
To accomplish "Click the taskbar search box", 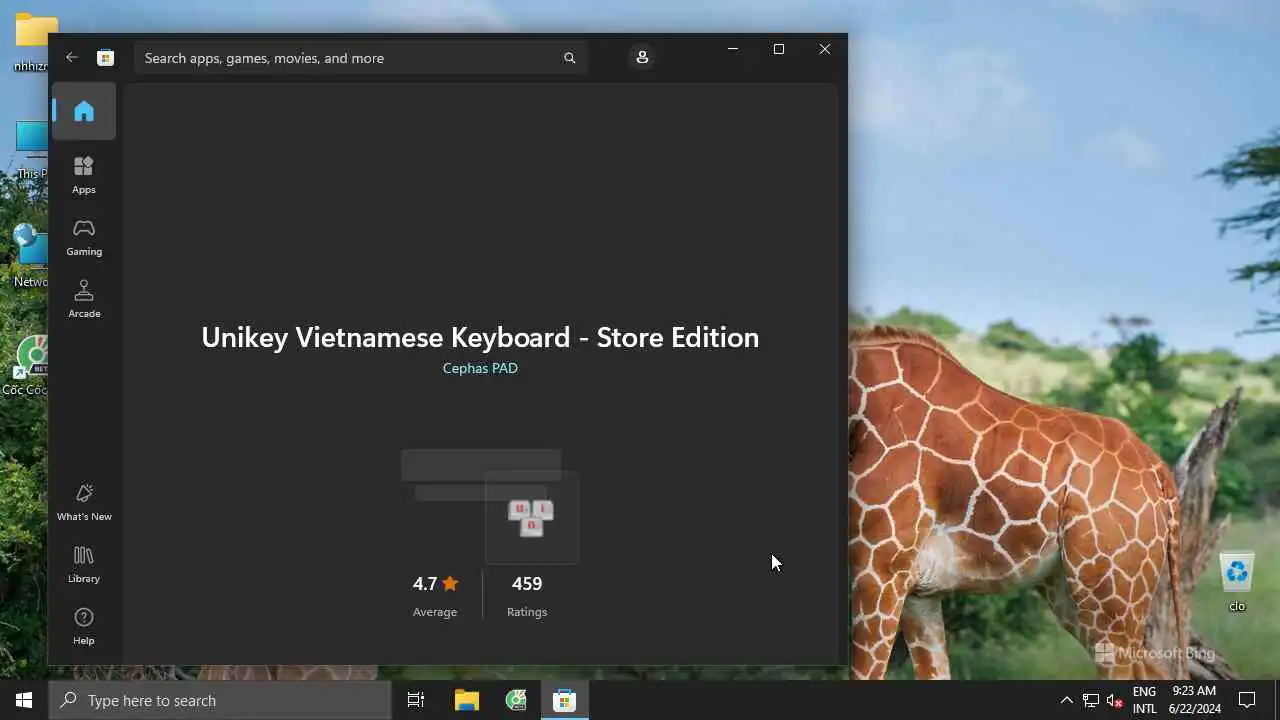I will click(220, 700).
